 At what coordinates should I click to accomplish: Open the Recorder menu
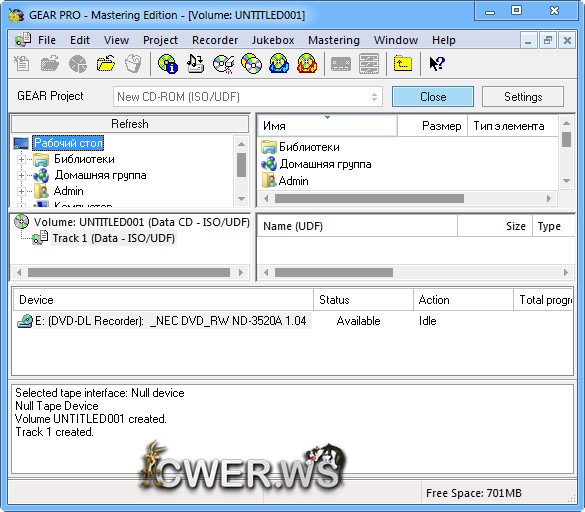215,40
